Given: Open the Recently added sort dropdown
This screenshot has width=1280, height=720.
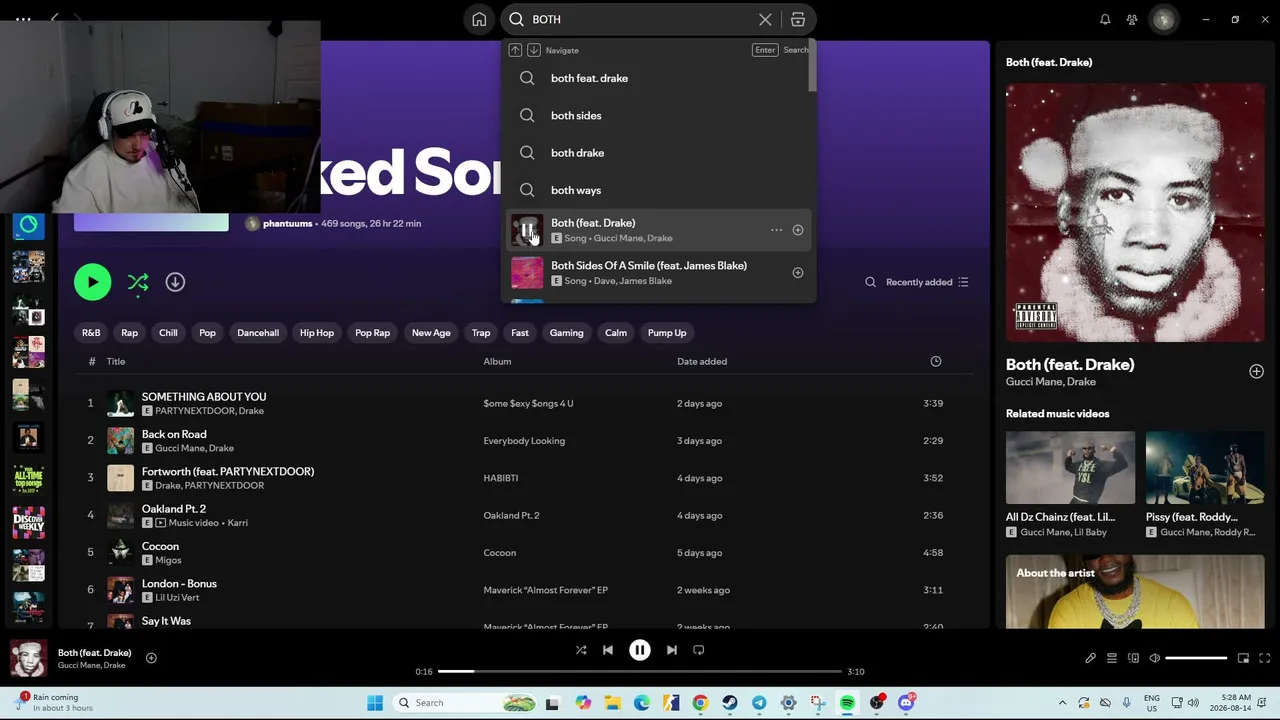Looking at the screenshot, I should pyautogui.click(x=927, y=282).
